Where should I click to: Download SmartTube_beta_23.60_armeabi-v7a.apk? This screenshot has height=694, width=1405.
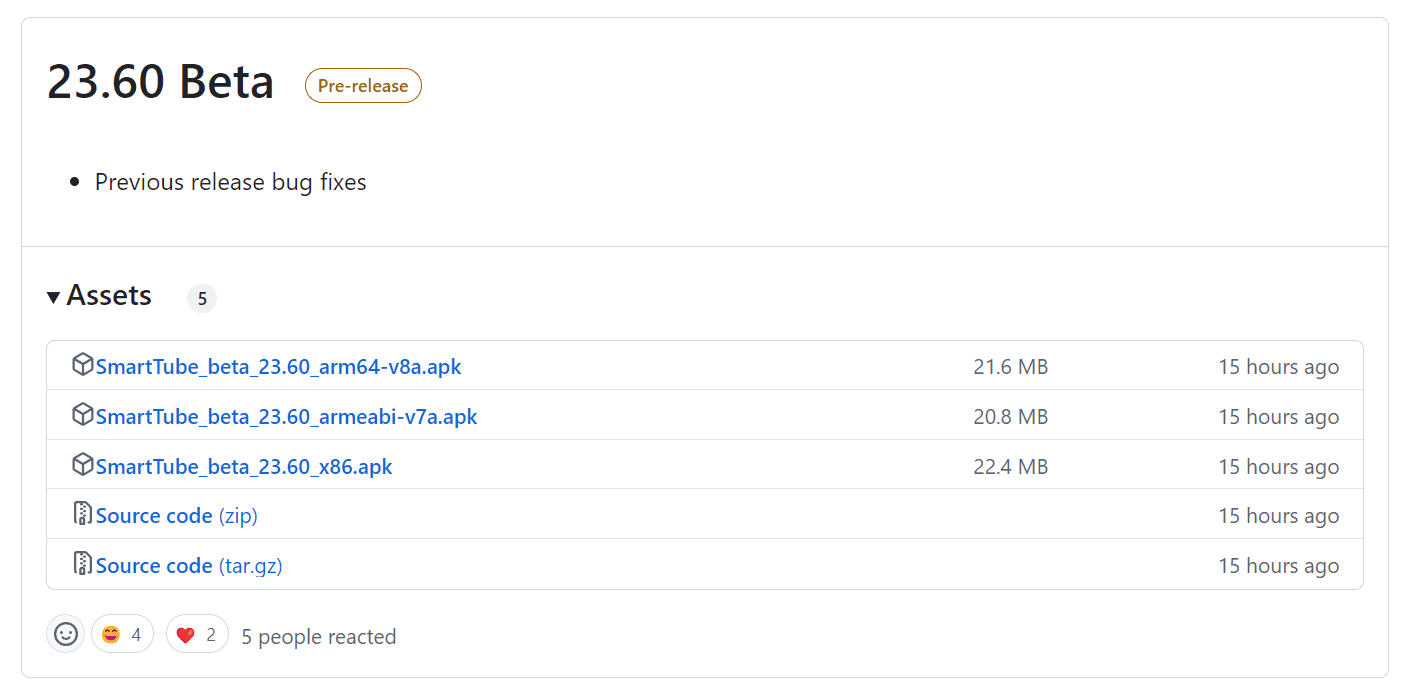point(286,417)
